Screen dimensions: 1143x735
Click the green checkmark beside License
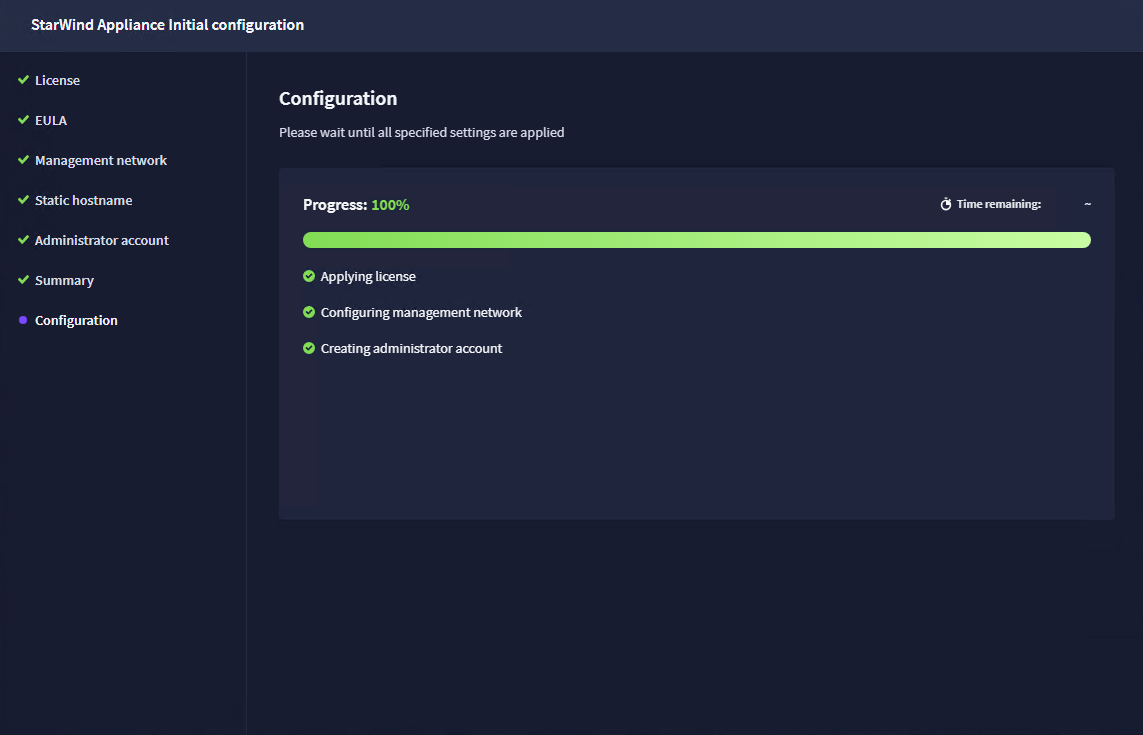click(x=23, y=79)
